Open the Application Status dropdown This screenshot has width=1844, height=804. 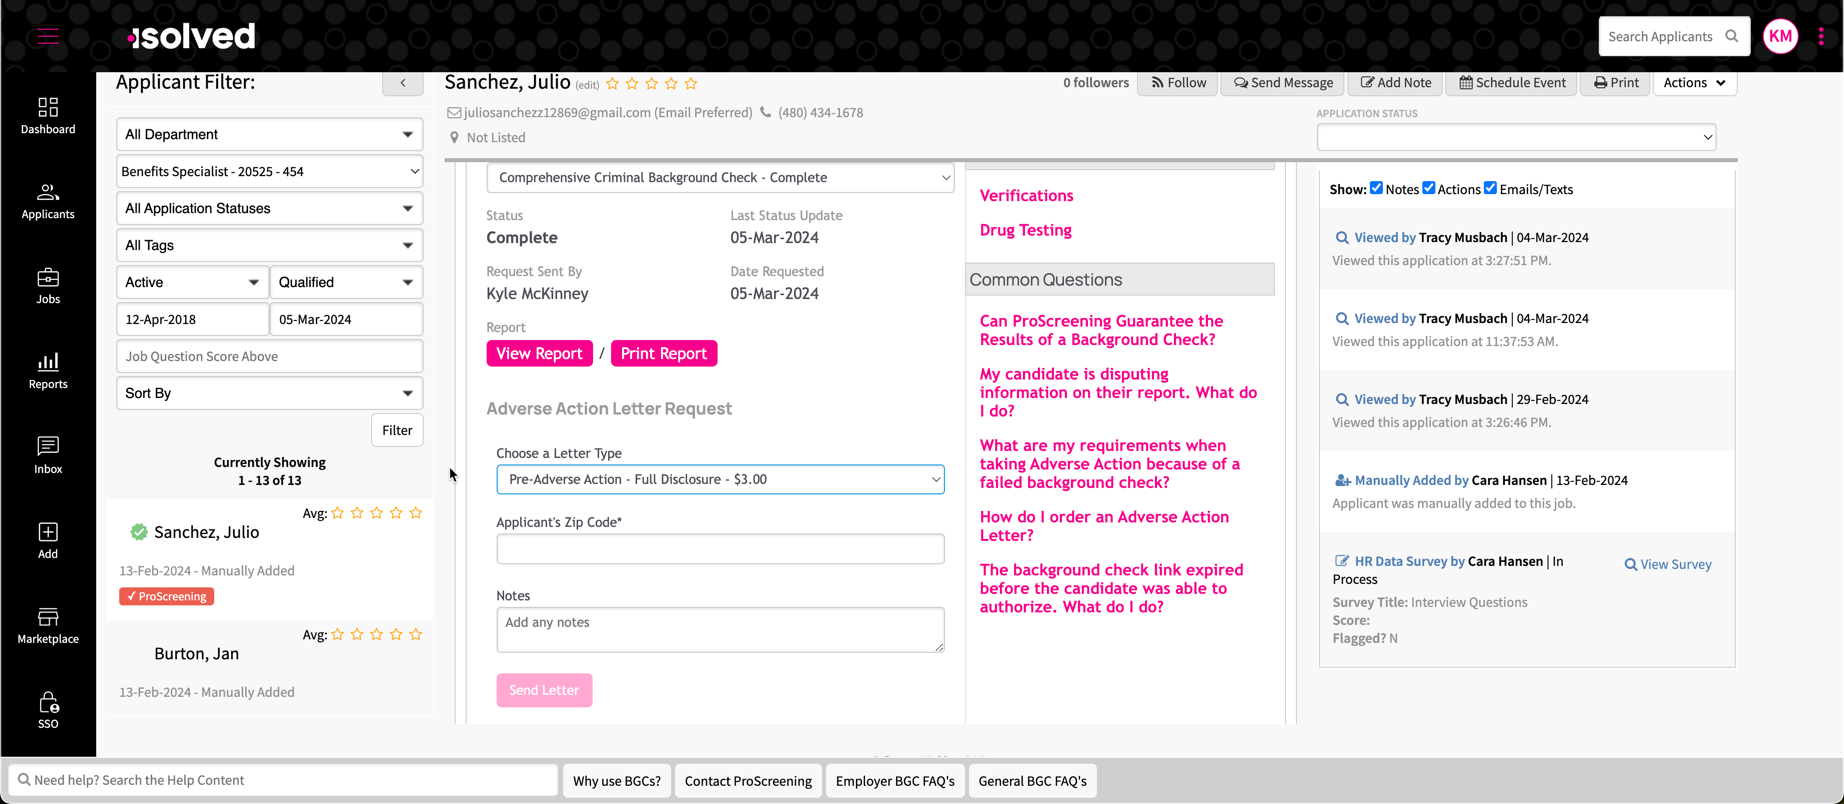(1516, 137)
